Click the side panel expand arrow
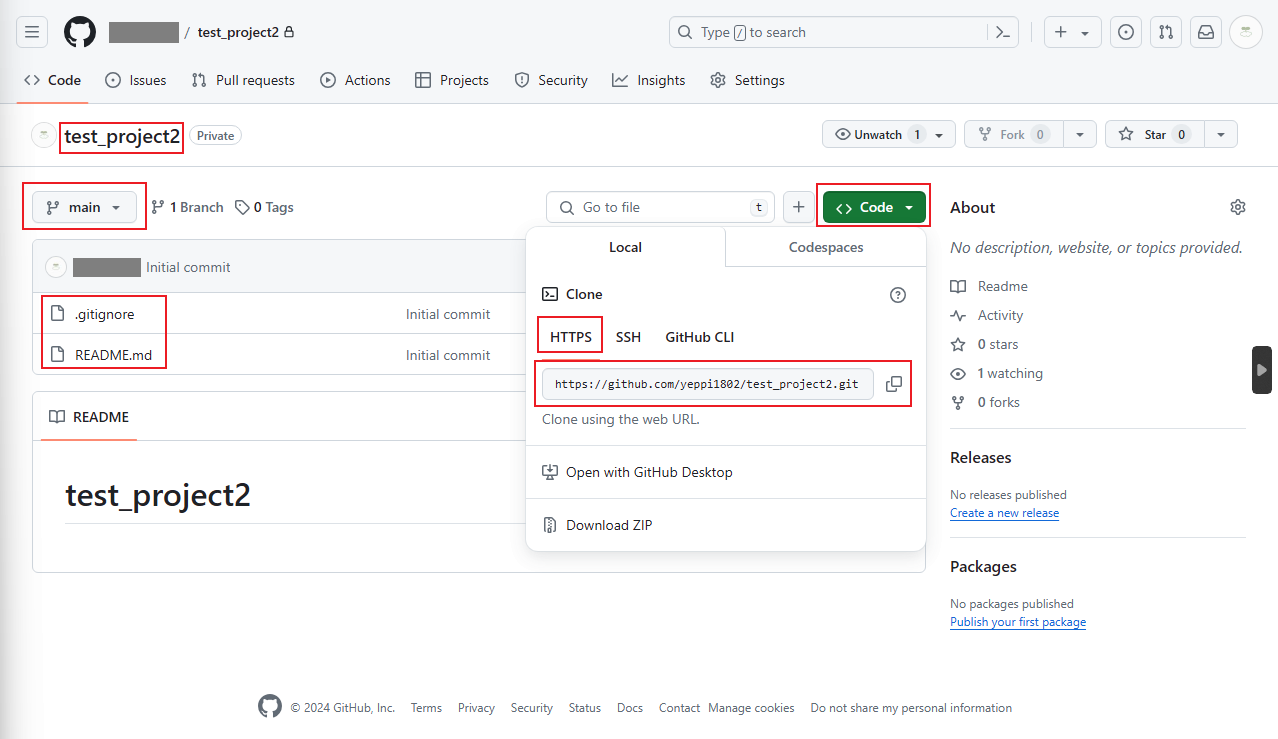 [x=1262, y=369]
